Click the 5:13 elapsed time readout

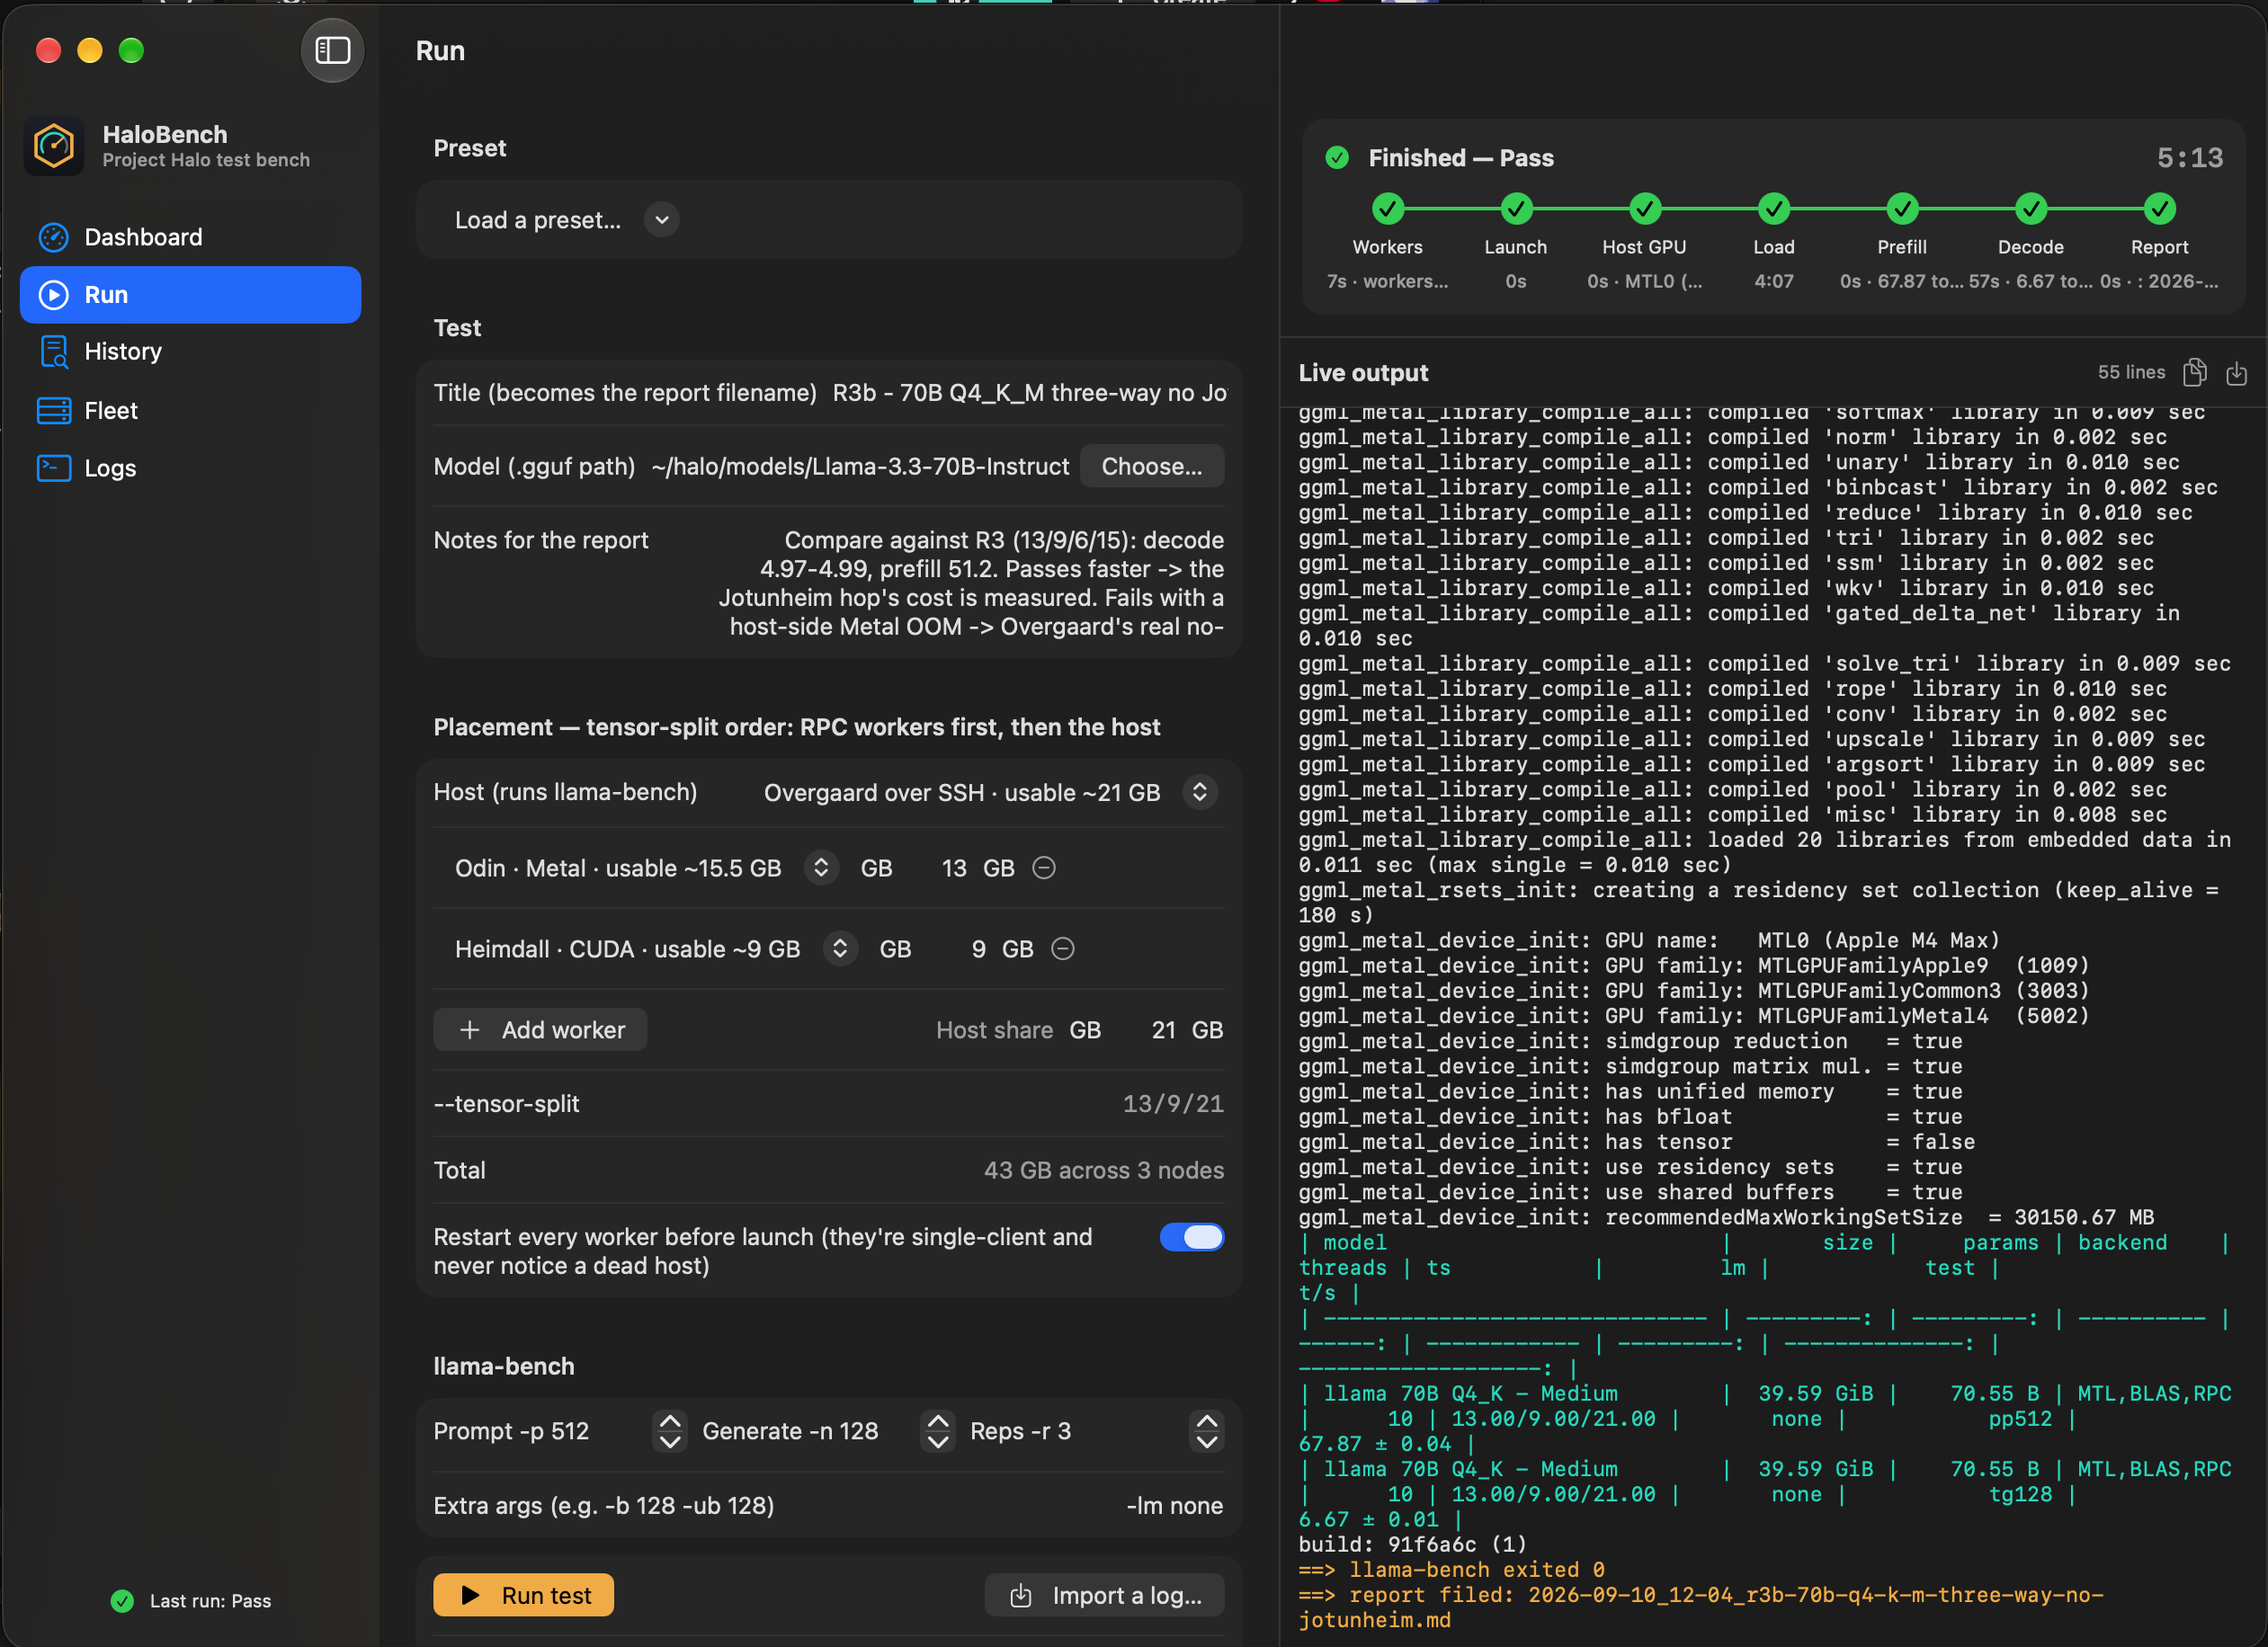(2190, 158)
